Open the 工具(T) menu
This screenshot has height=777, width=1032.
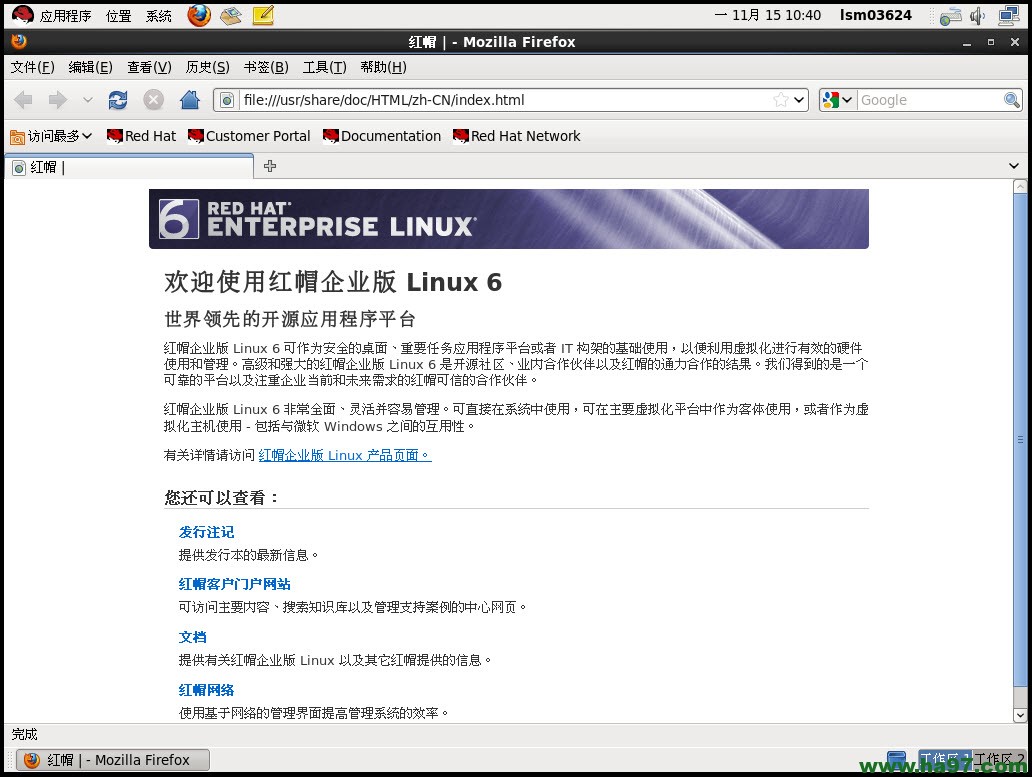(x=324, y=67)
